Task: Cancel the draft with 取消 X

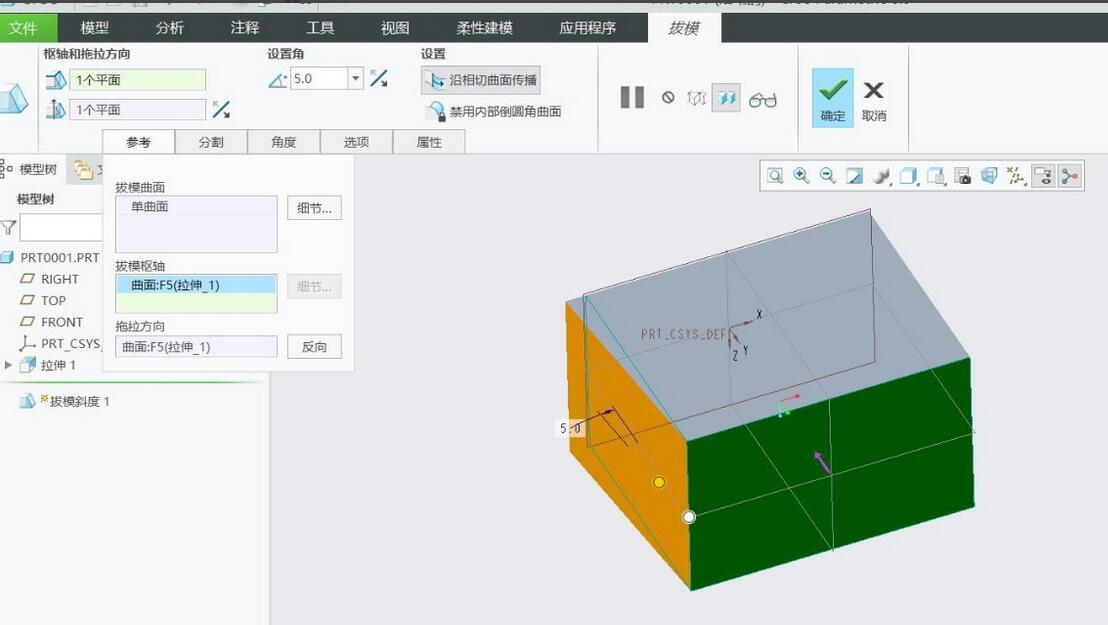Action: pyautogui.click(x=874, y=99)
